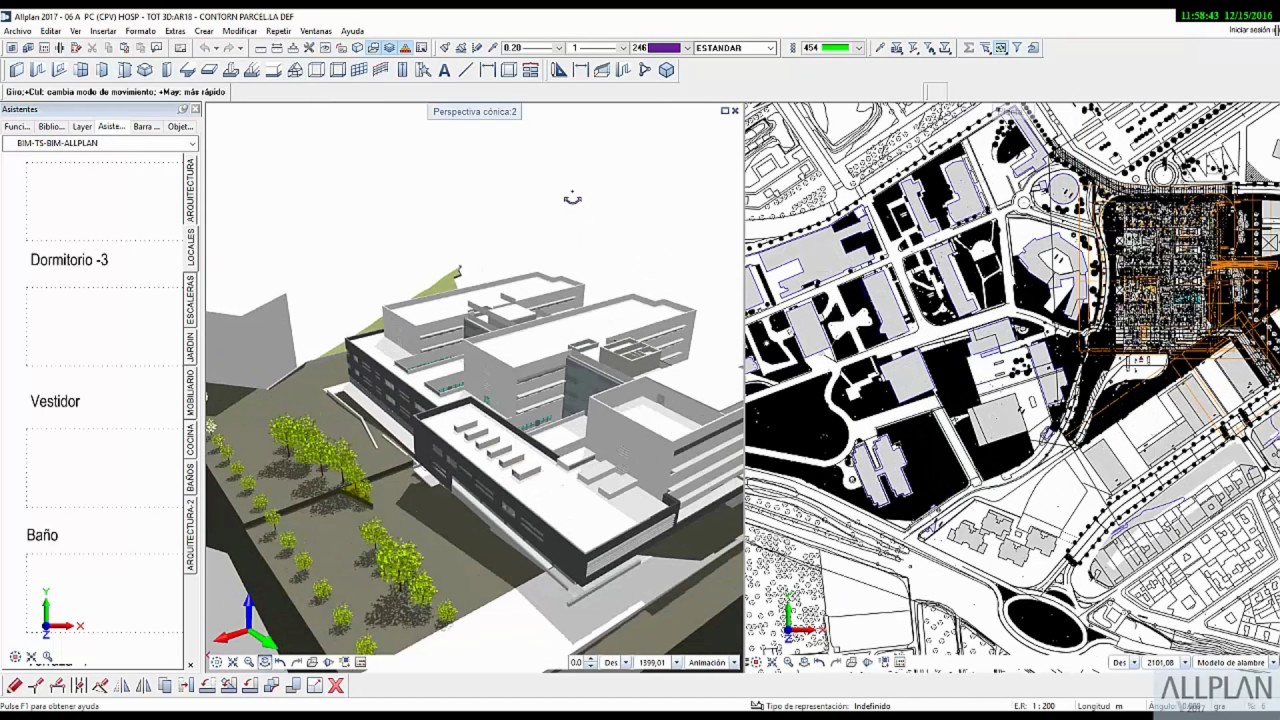This screenshot has height=720, width=1280.
Task: Click the Baño assistant entry
Action: click(x=42, y=535)
